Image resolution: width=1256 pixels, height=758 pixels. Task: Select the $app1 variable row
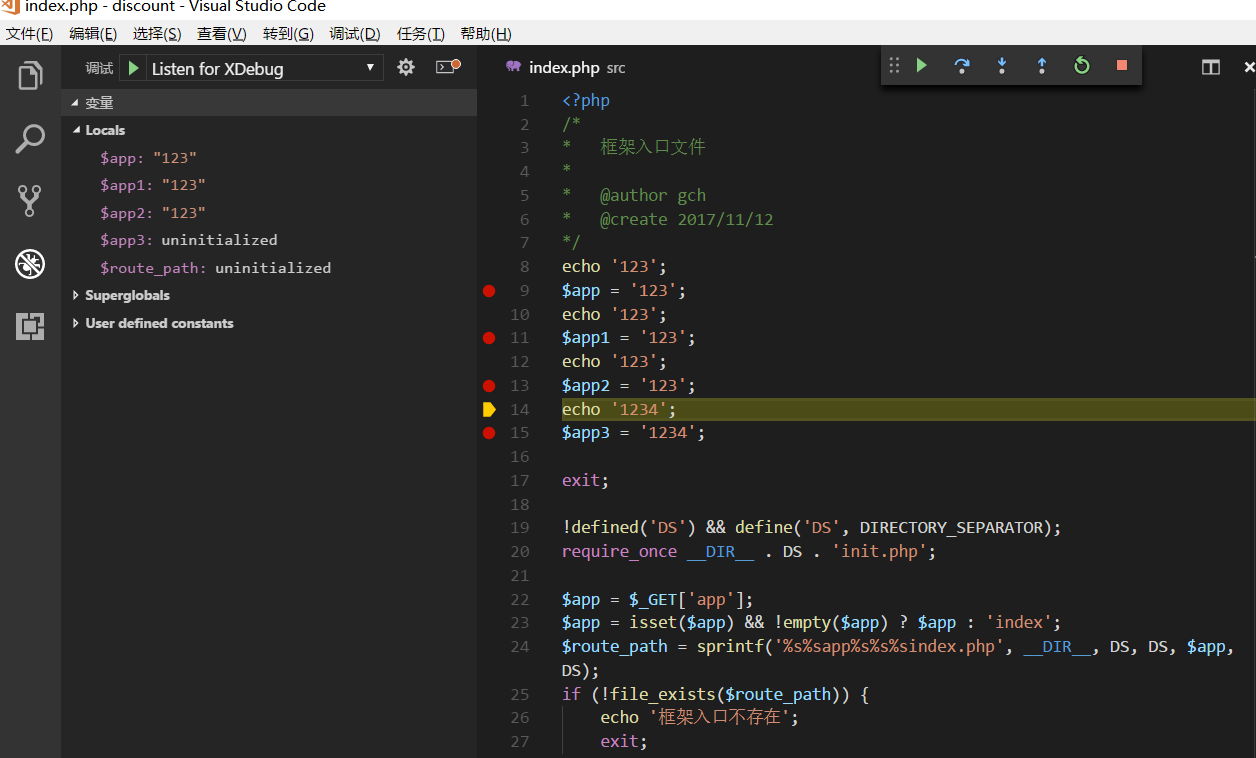[269, 185]
